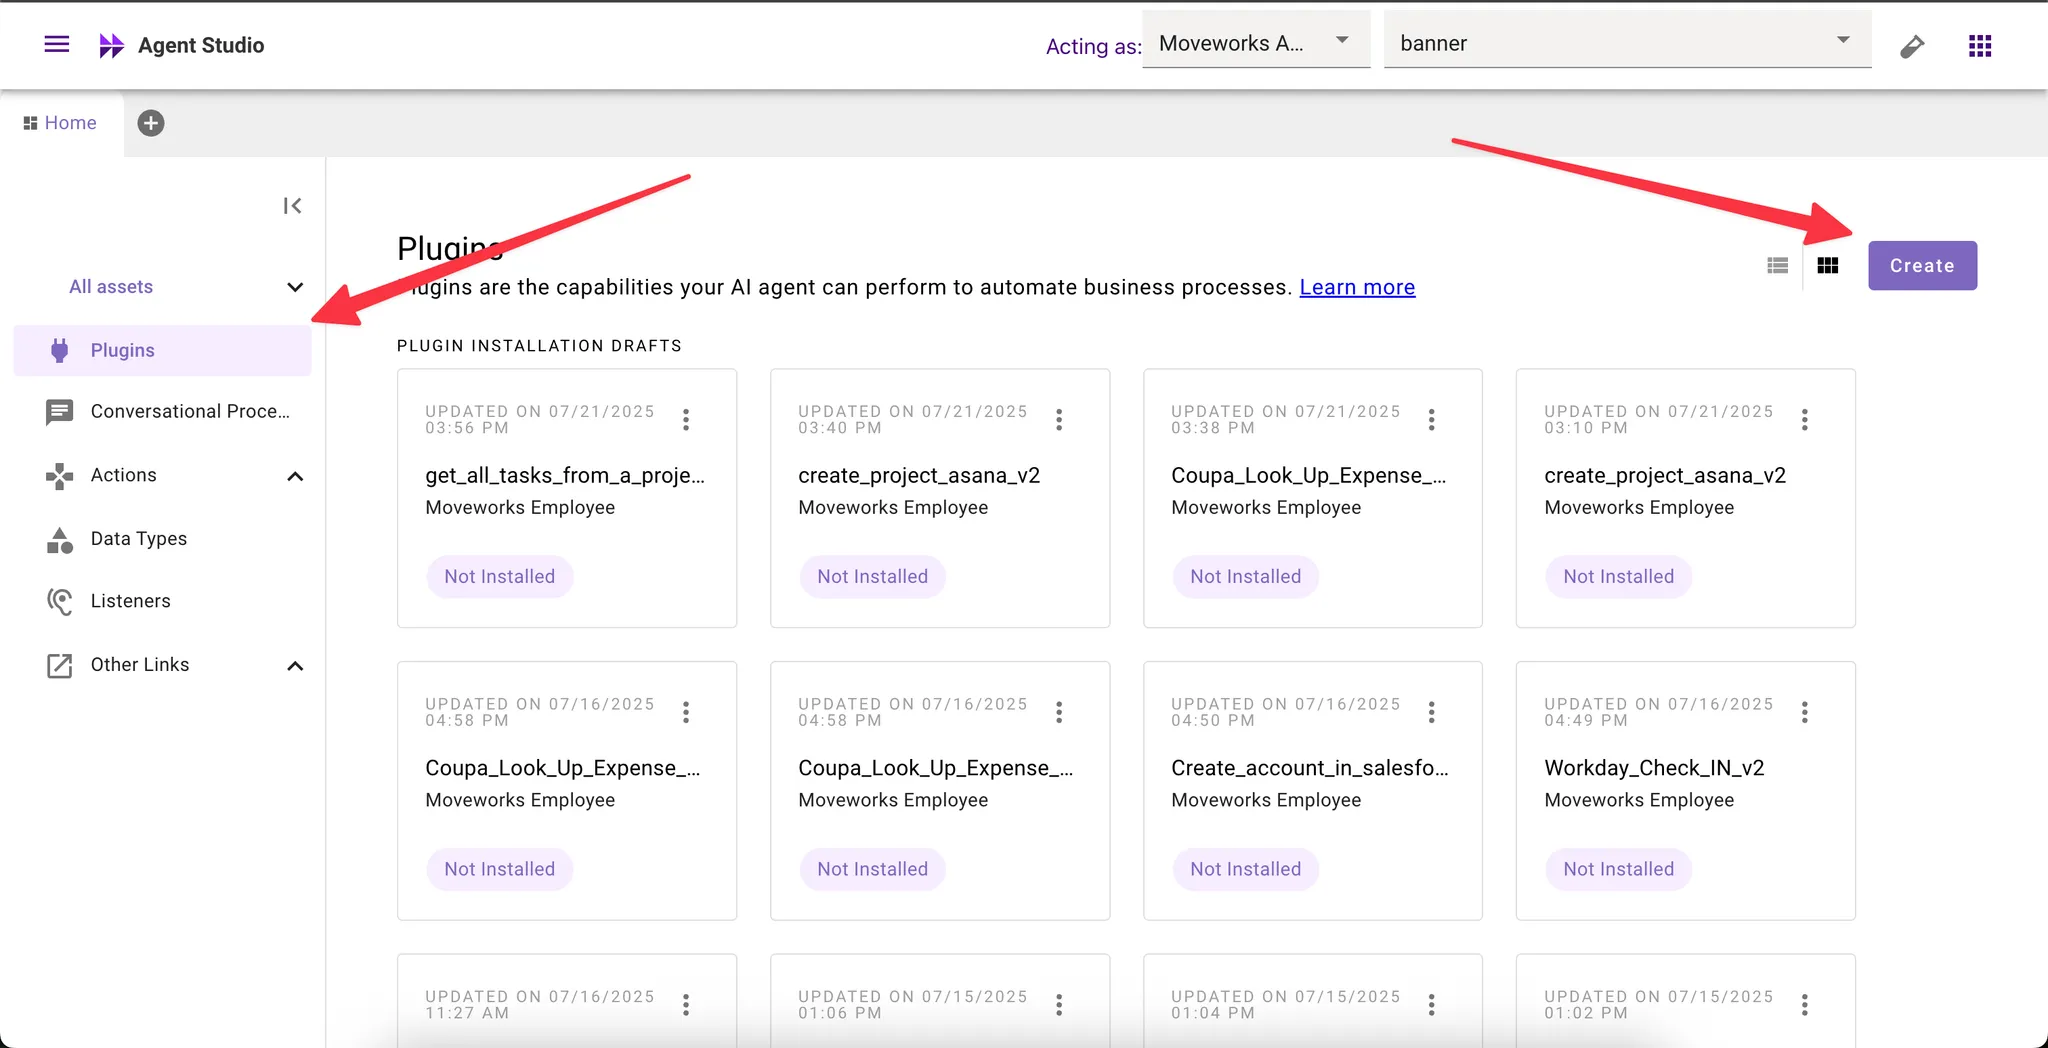This screenshot has height=1048, width=2048.
Task: Open options for 03:38 PM Coupa_Look_Up_Expense card
Action: [x=1432, y=420]
